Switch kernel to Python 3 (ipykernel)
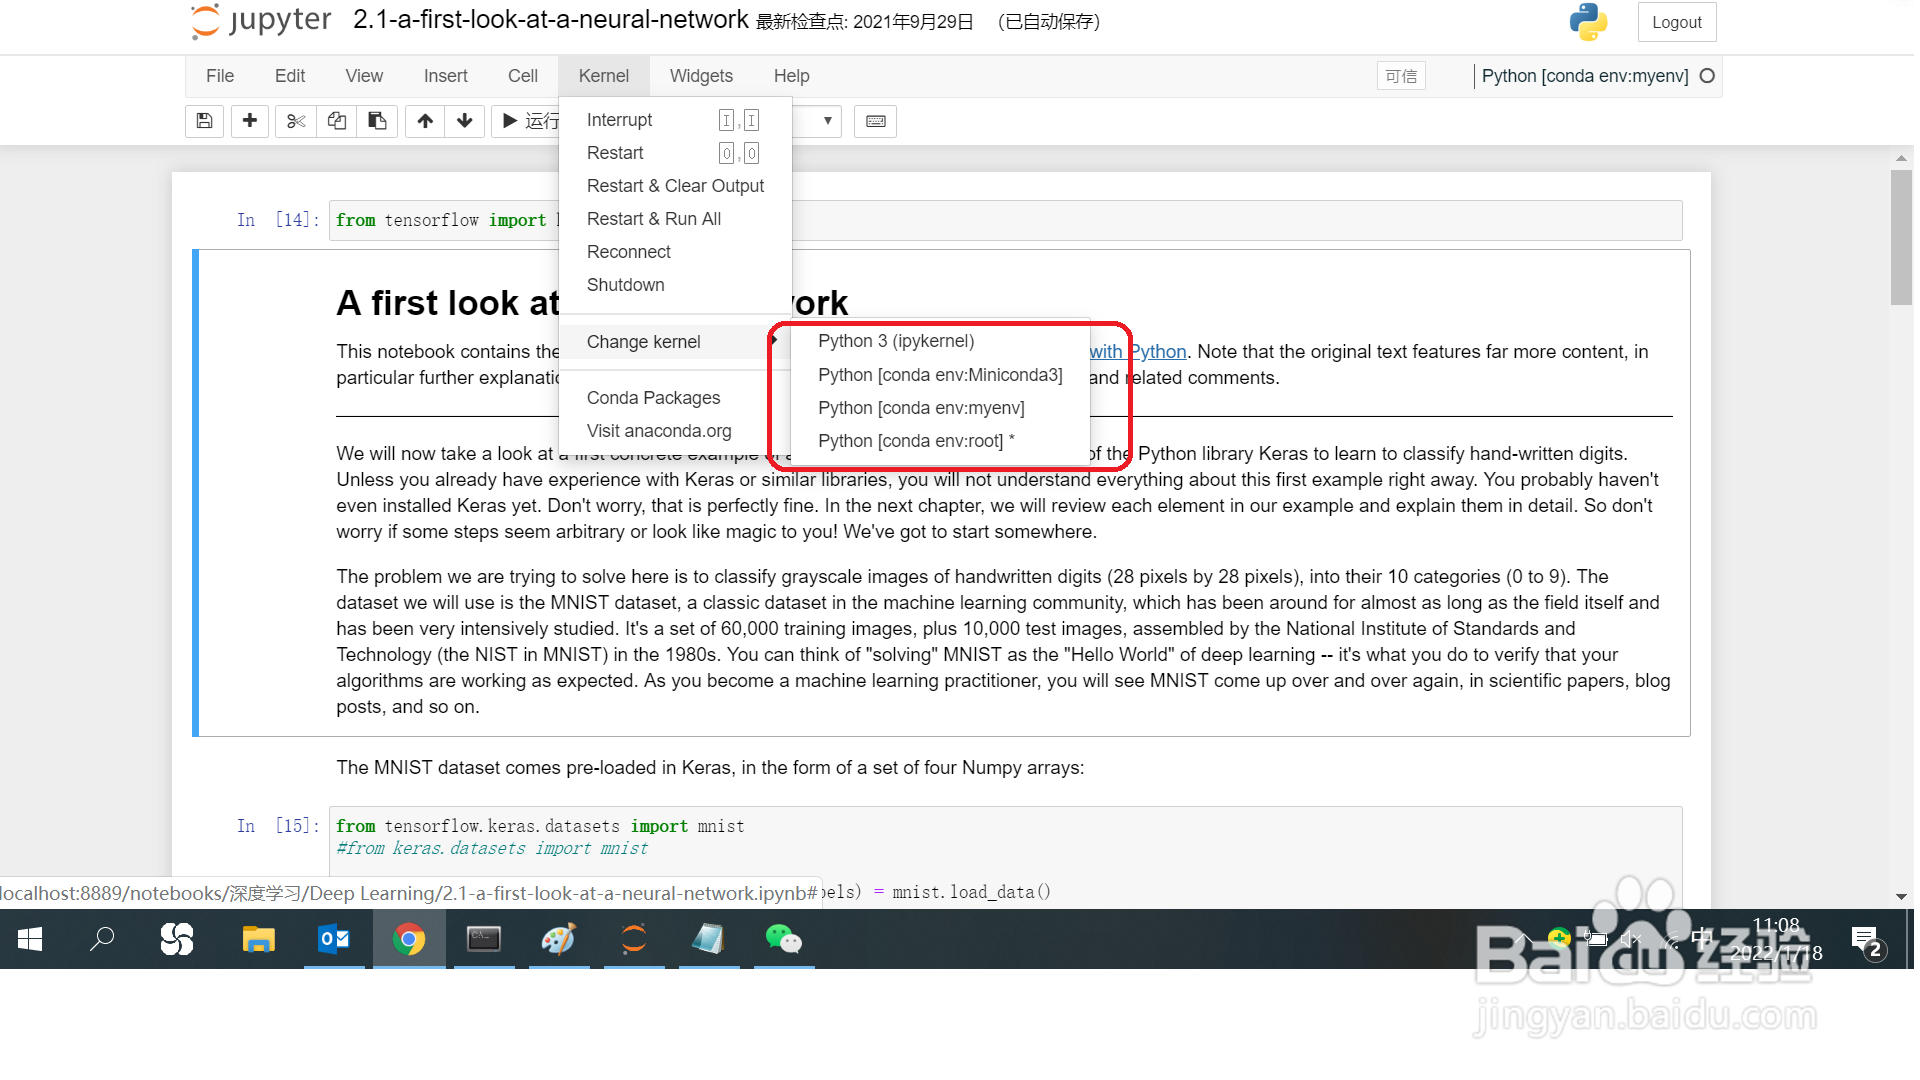This screenshot has height=1080, width=1920. 939,341
